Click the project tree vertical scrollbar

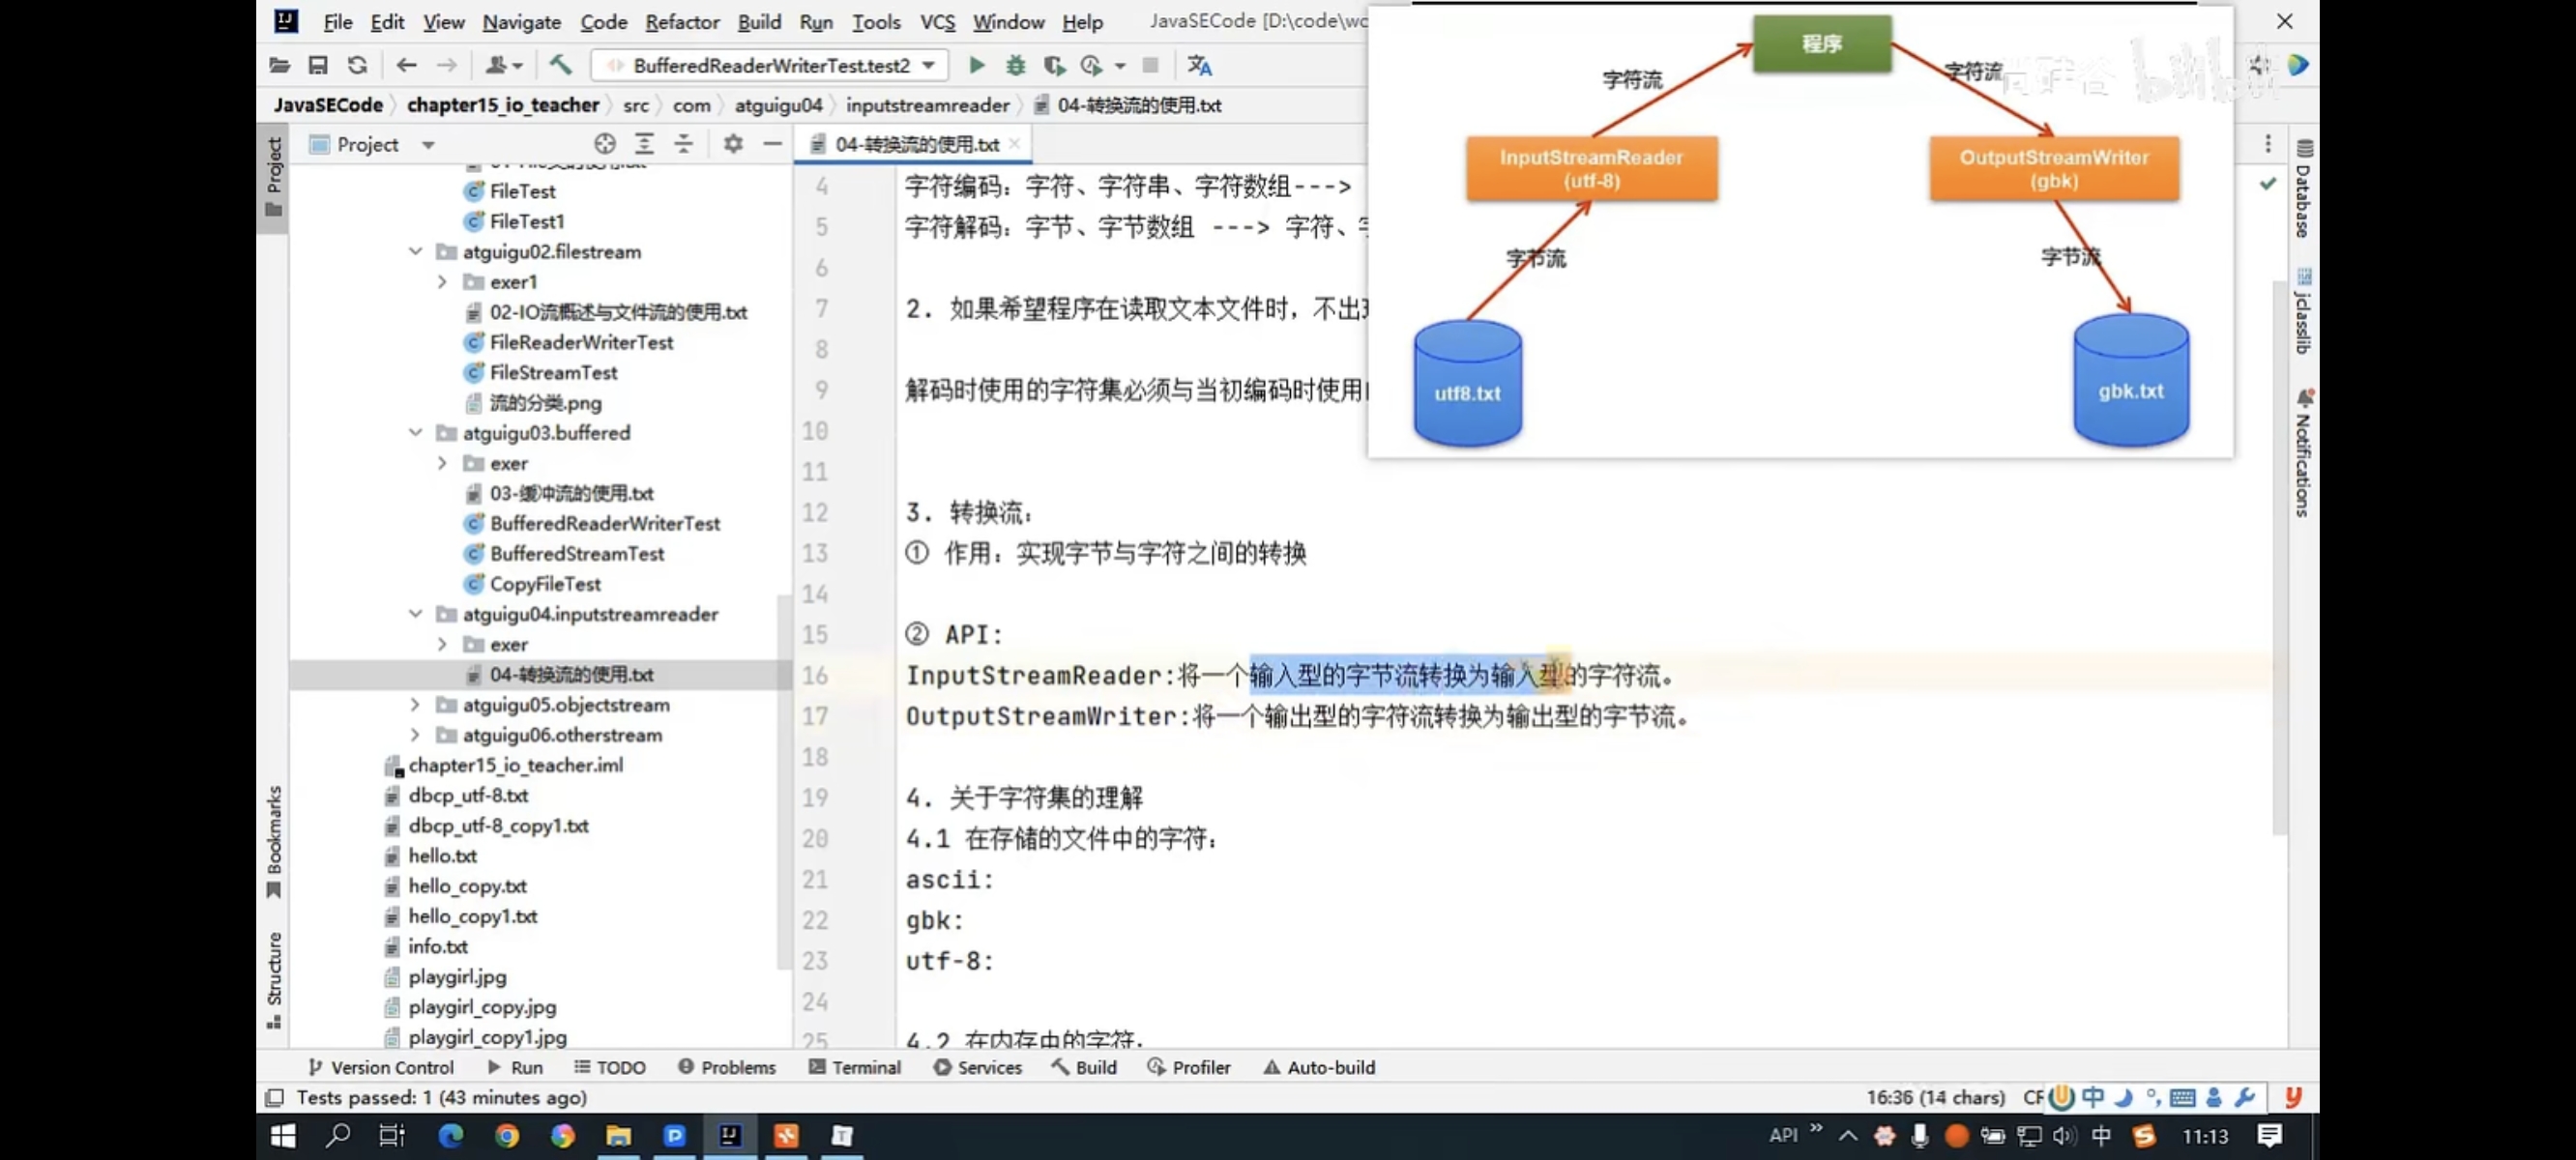point(783,780)
